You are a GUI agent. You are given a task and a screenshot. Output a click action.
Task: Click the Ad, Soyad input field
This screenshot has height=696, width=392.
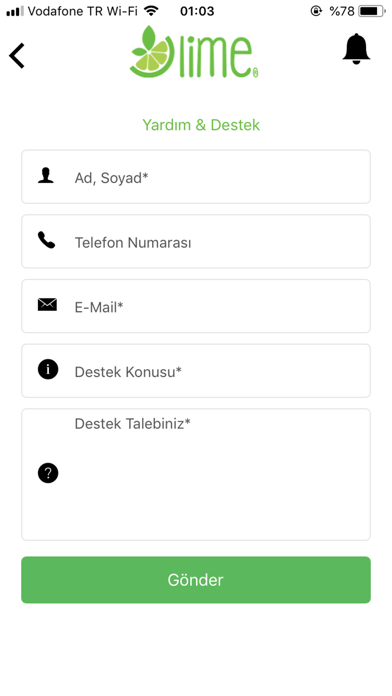tap(196, 177)
